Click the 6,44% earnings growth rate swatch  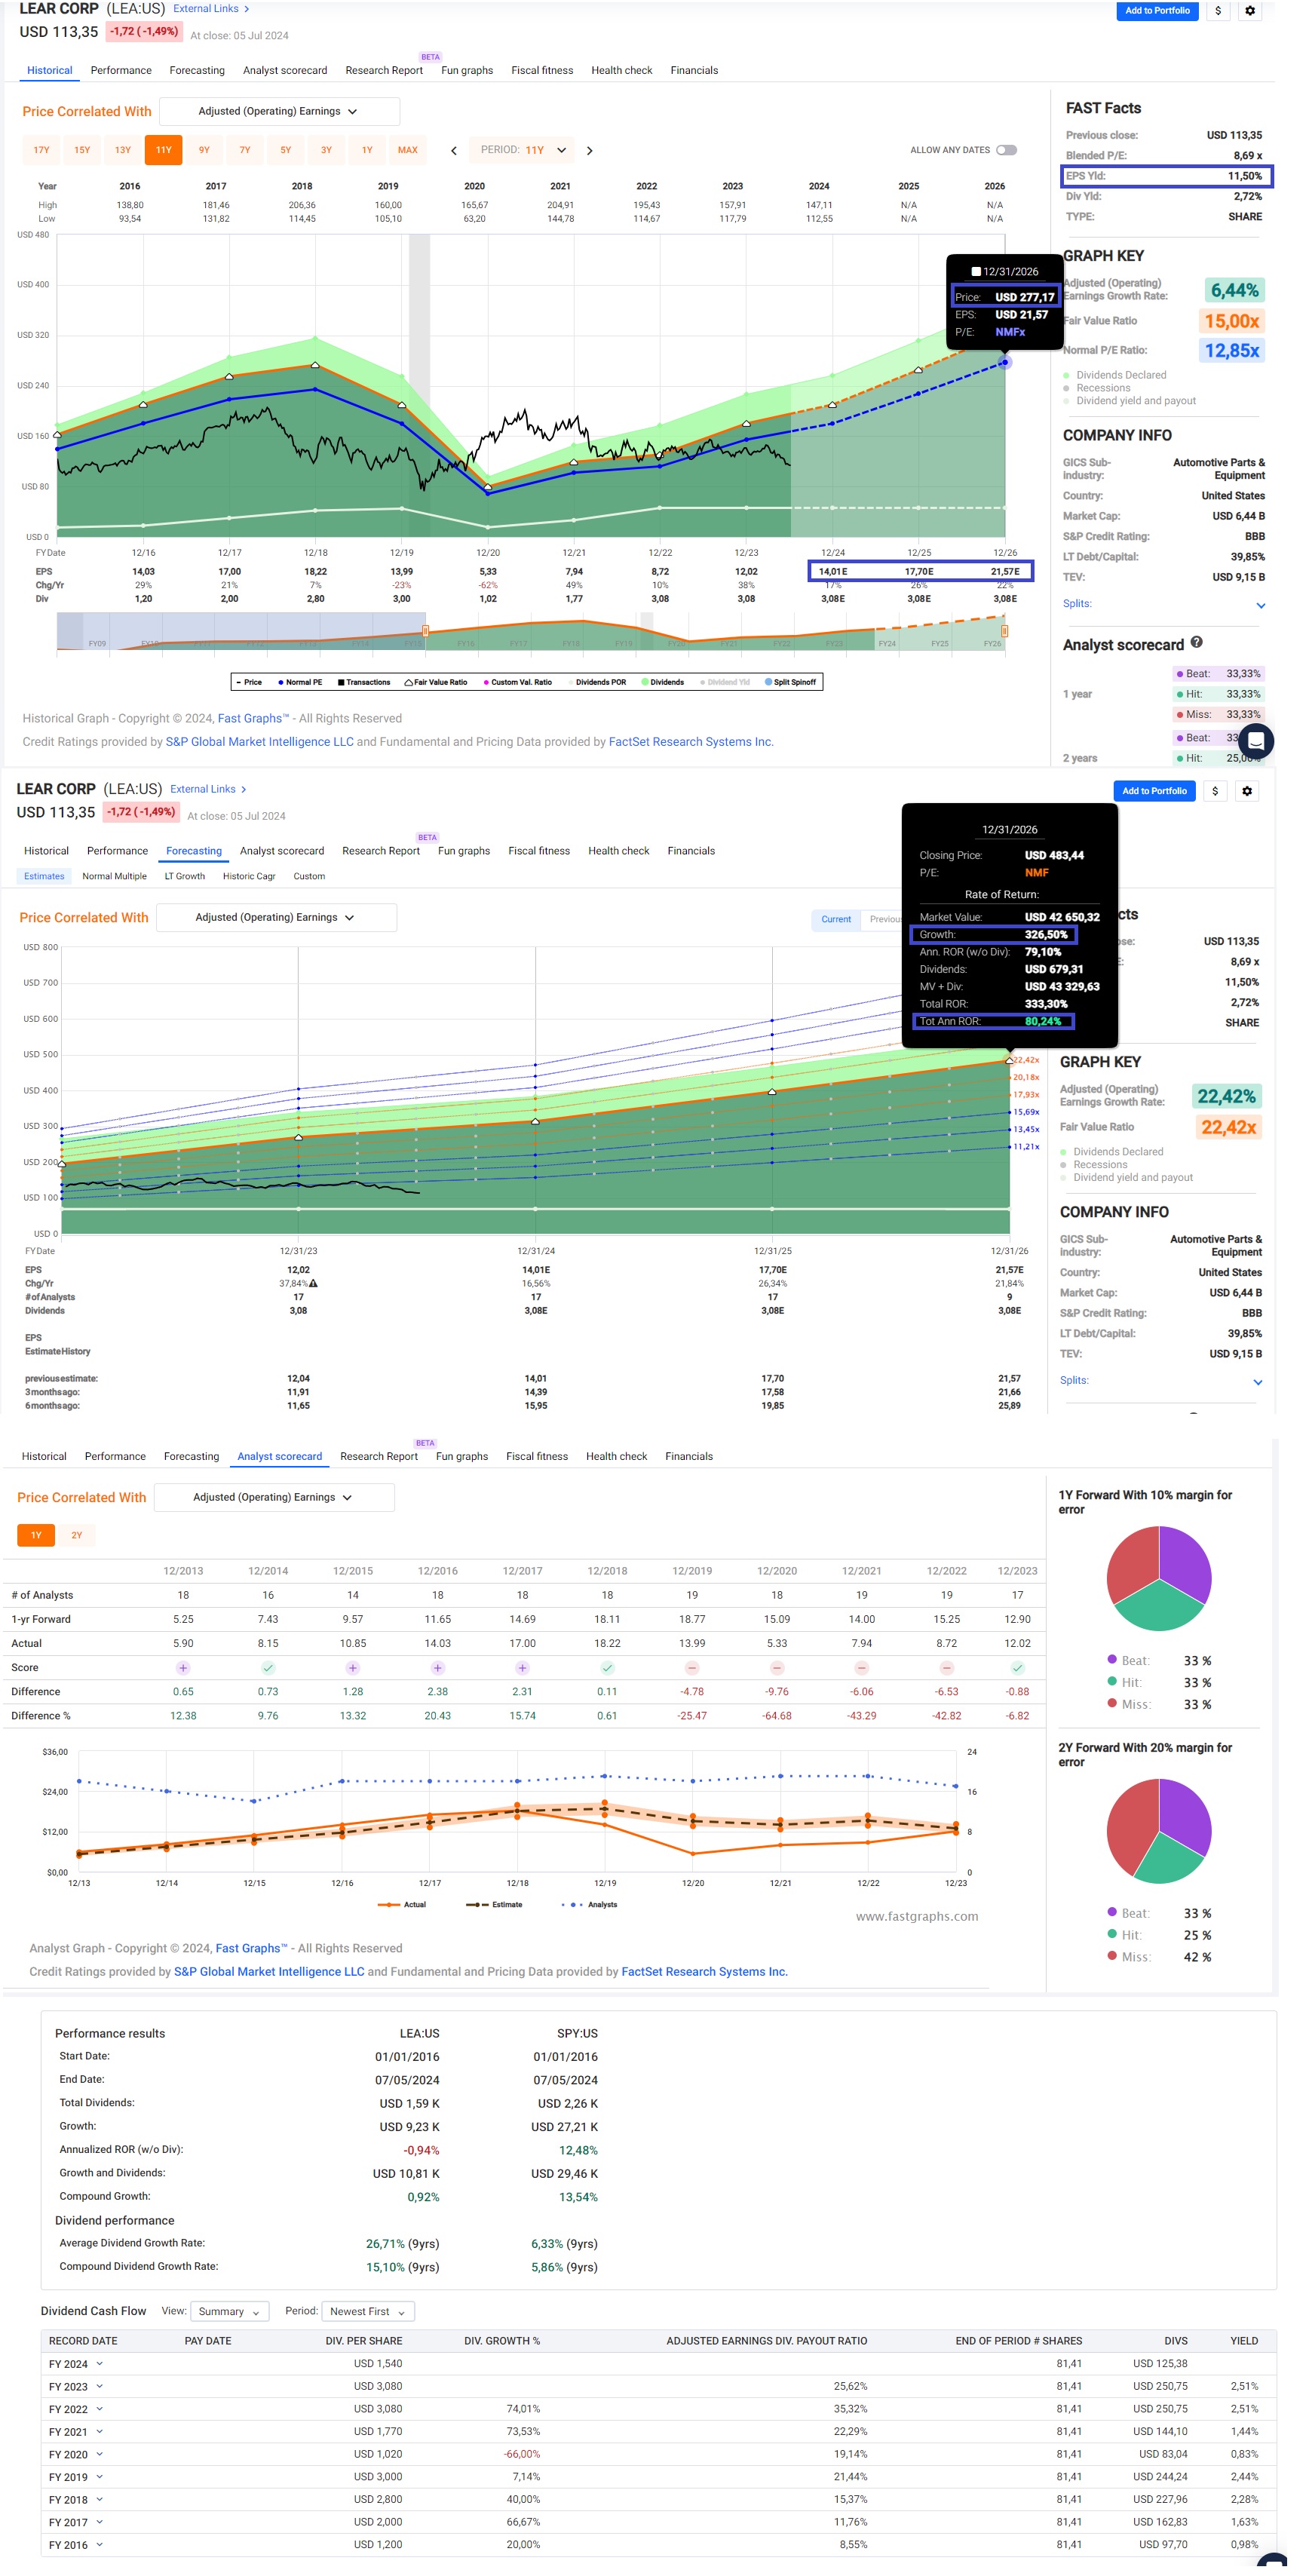[1235, 290]
